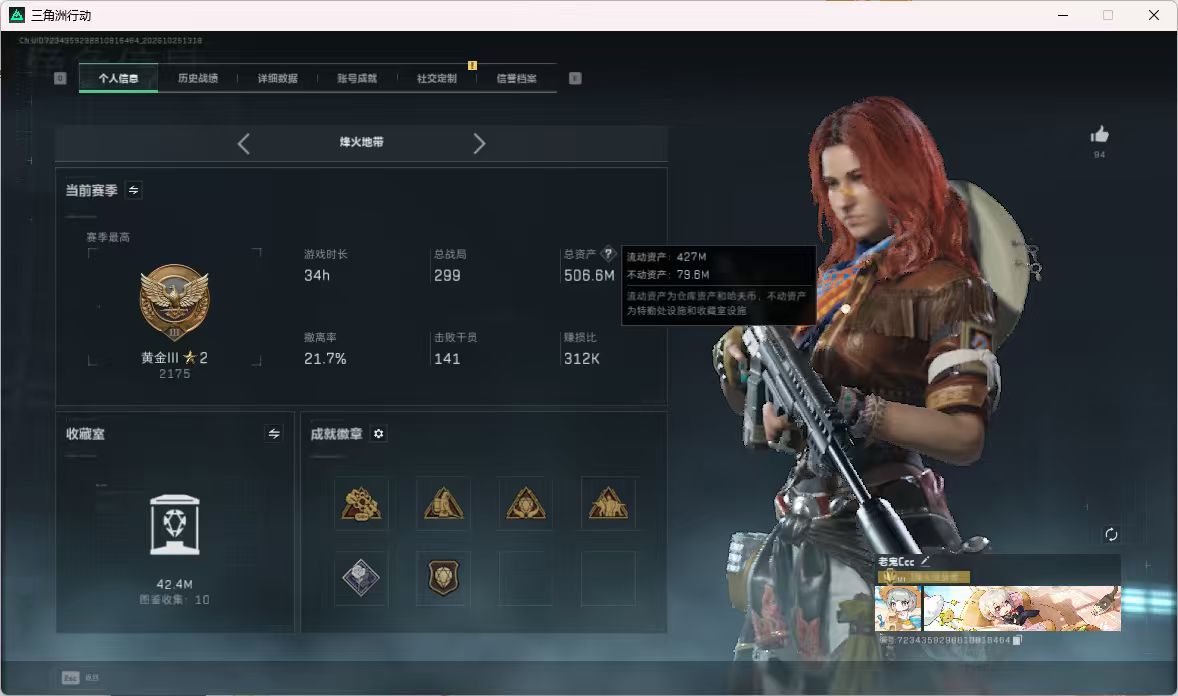Go to previous mode with left chevron
This screenshot has height=696, width=1178.
(243, 144)
